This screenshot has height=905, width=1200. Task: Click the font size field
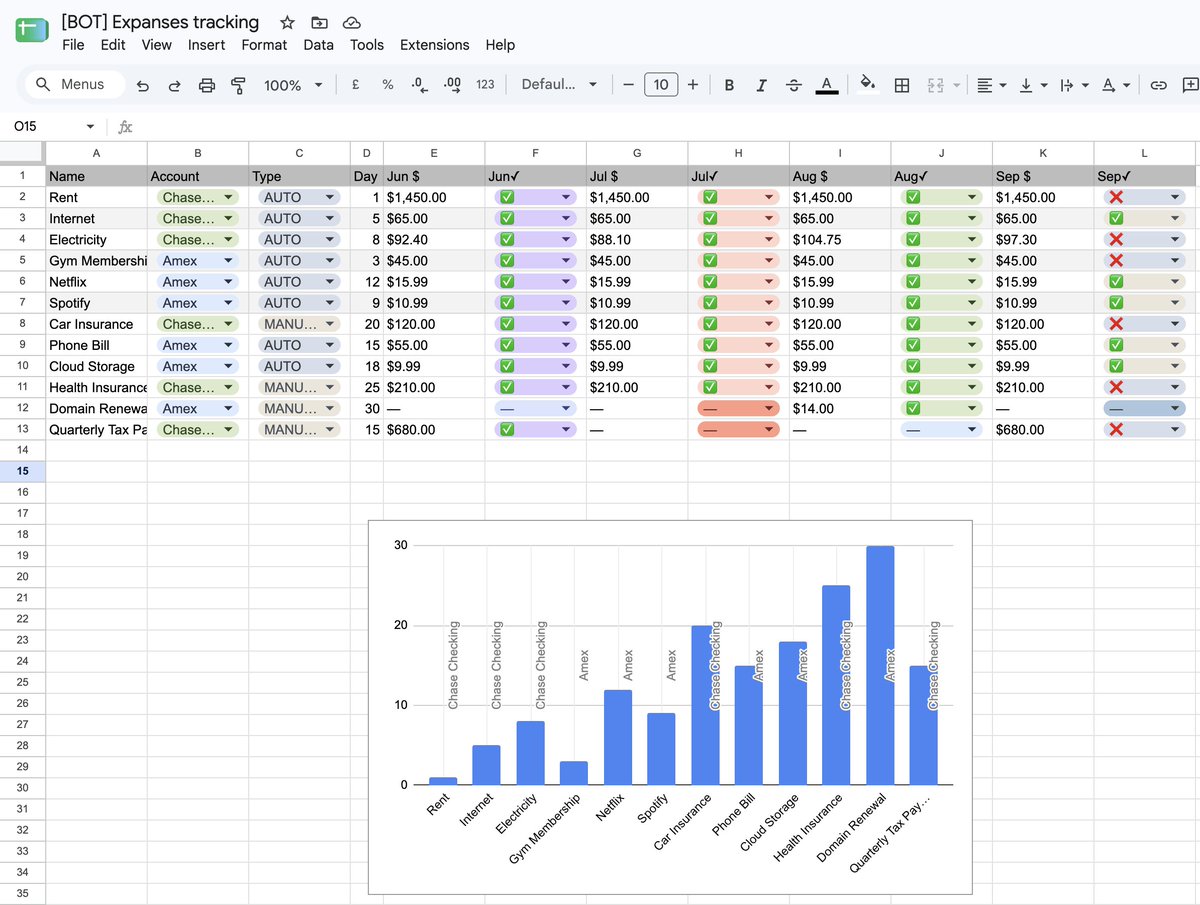(661, 85)
